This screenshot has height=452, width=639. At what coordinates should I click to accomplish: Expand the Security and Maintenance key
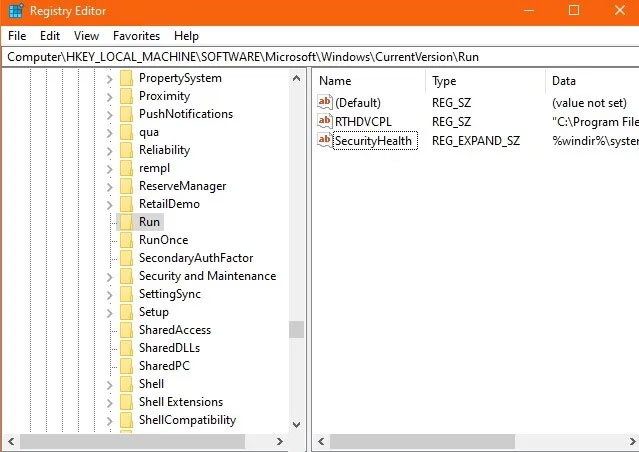click(109, 276)
